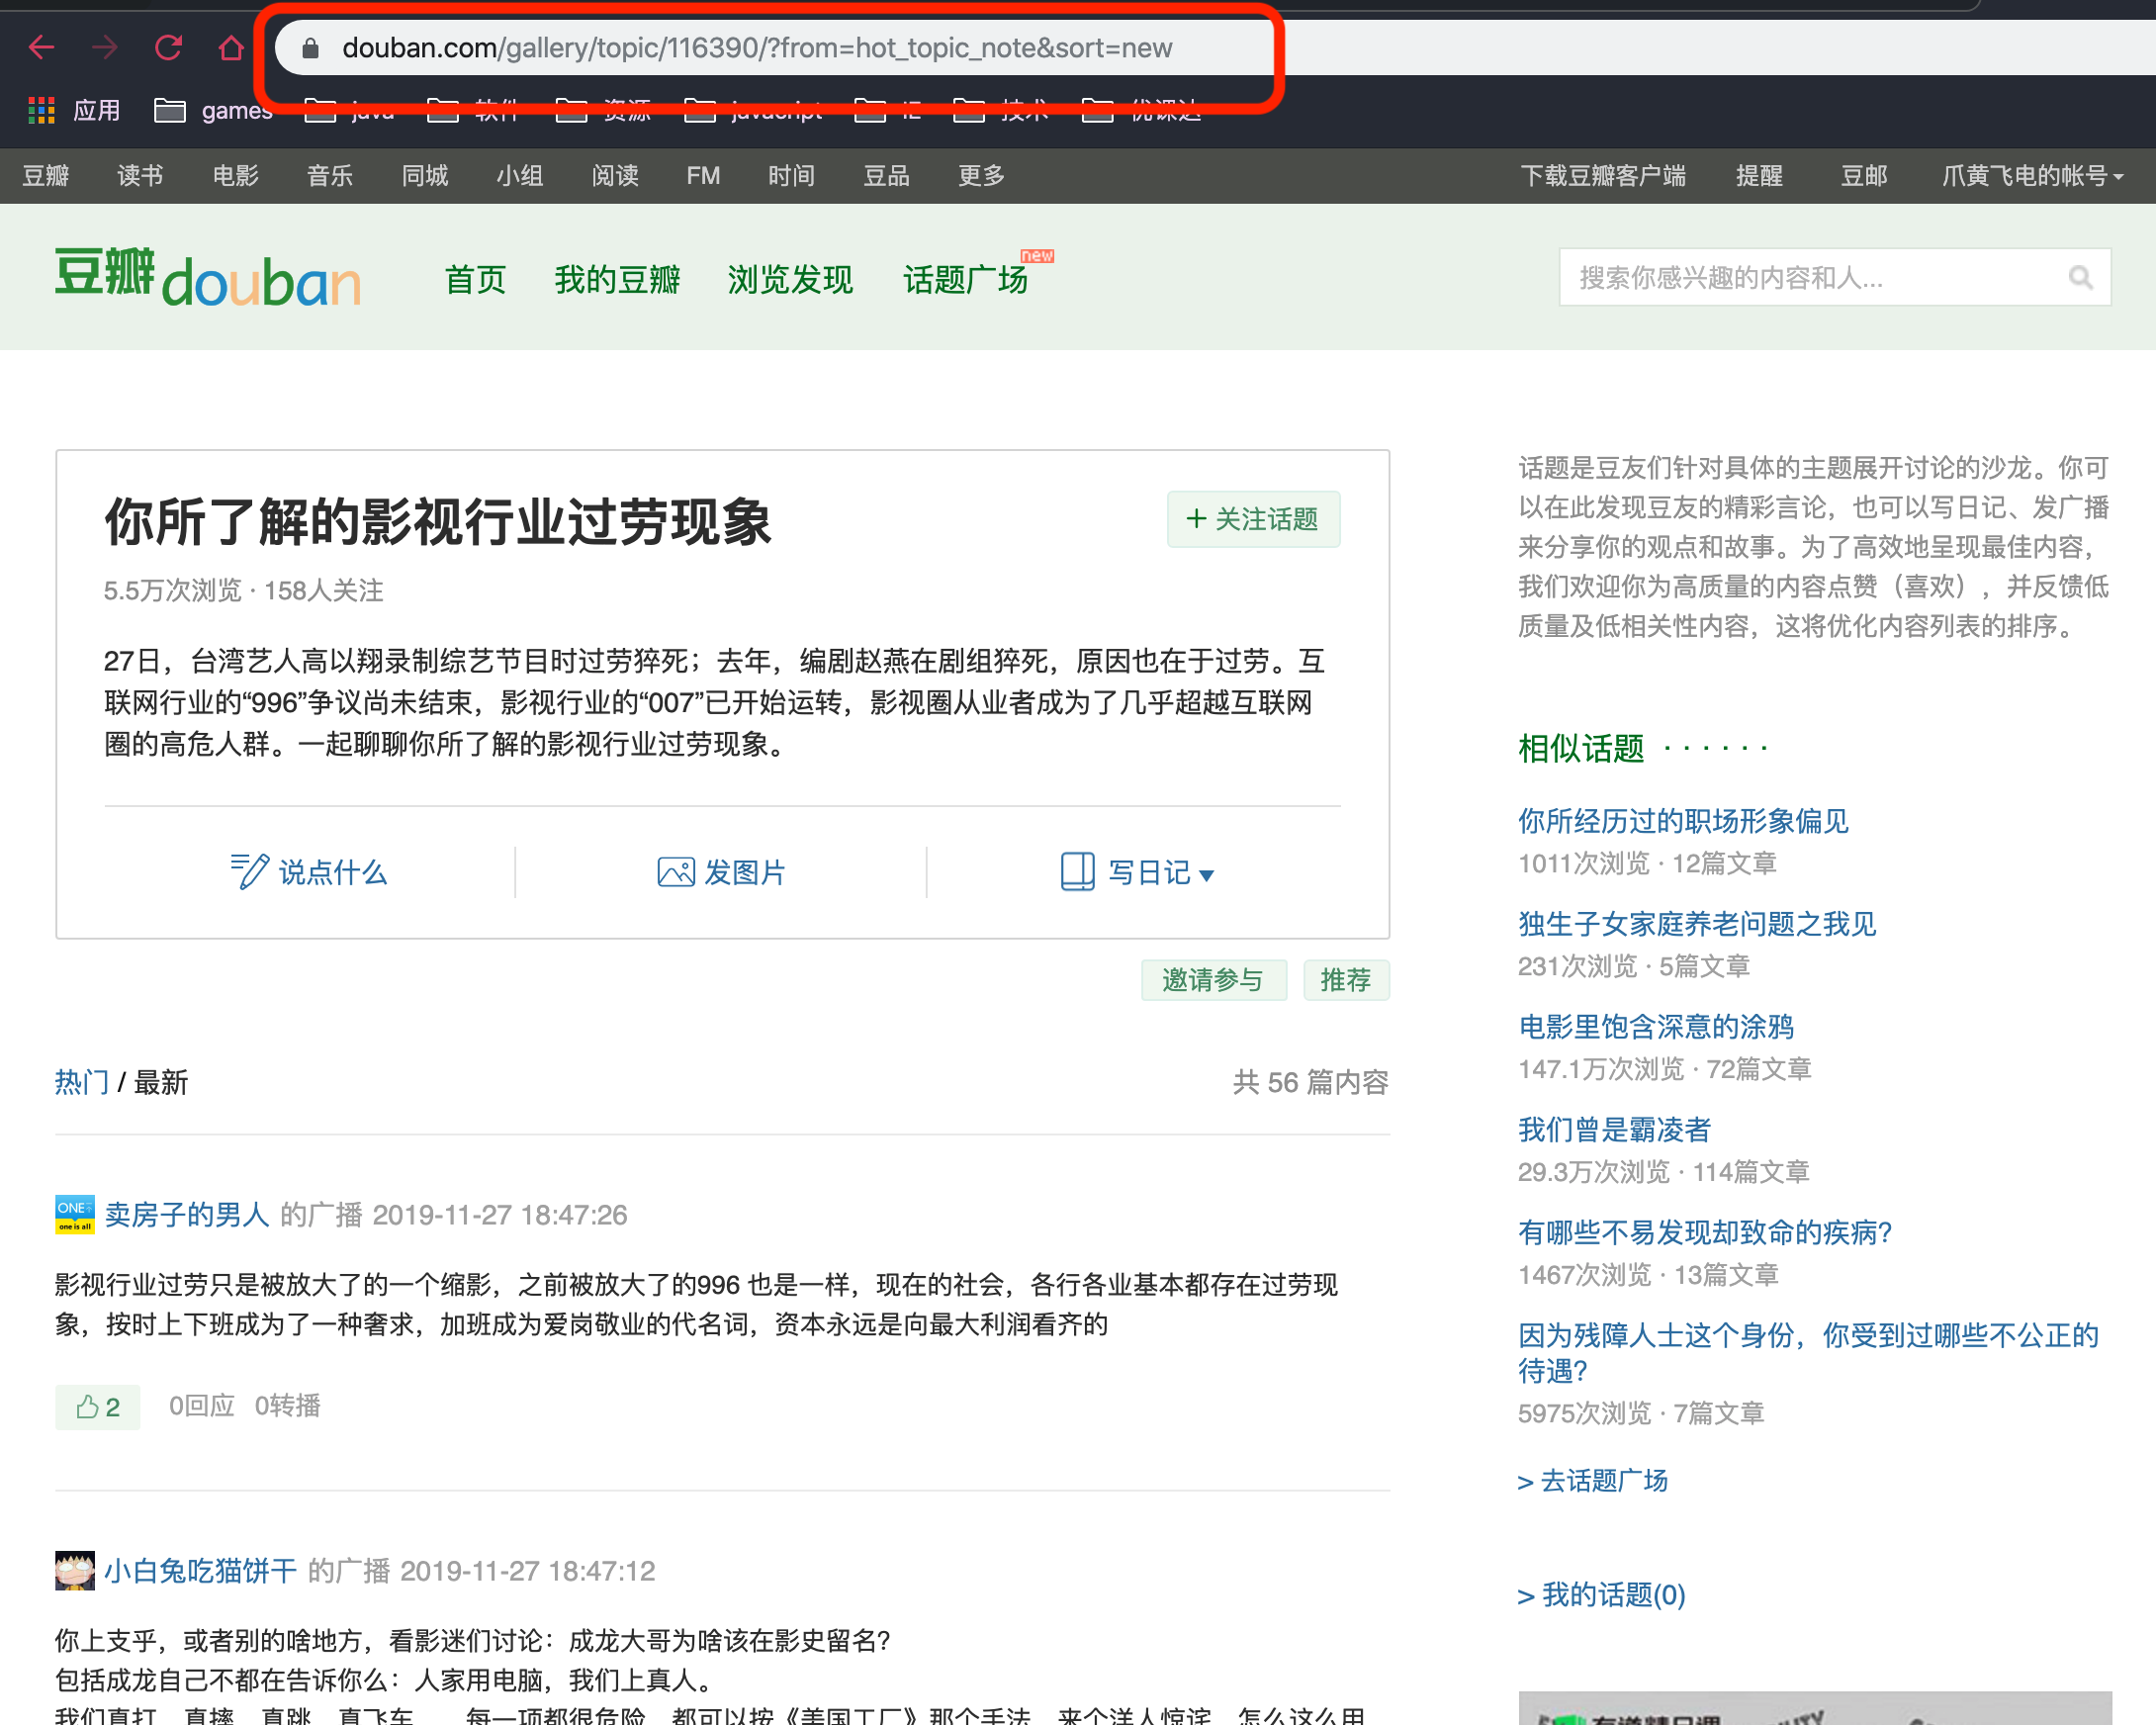Click the 发图片 image icon
The image size is (2156, 1725).
click(x=676, y=872)
